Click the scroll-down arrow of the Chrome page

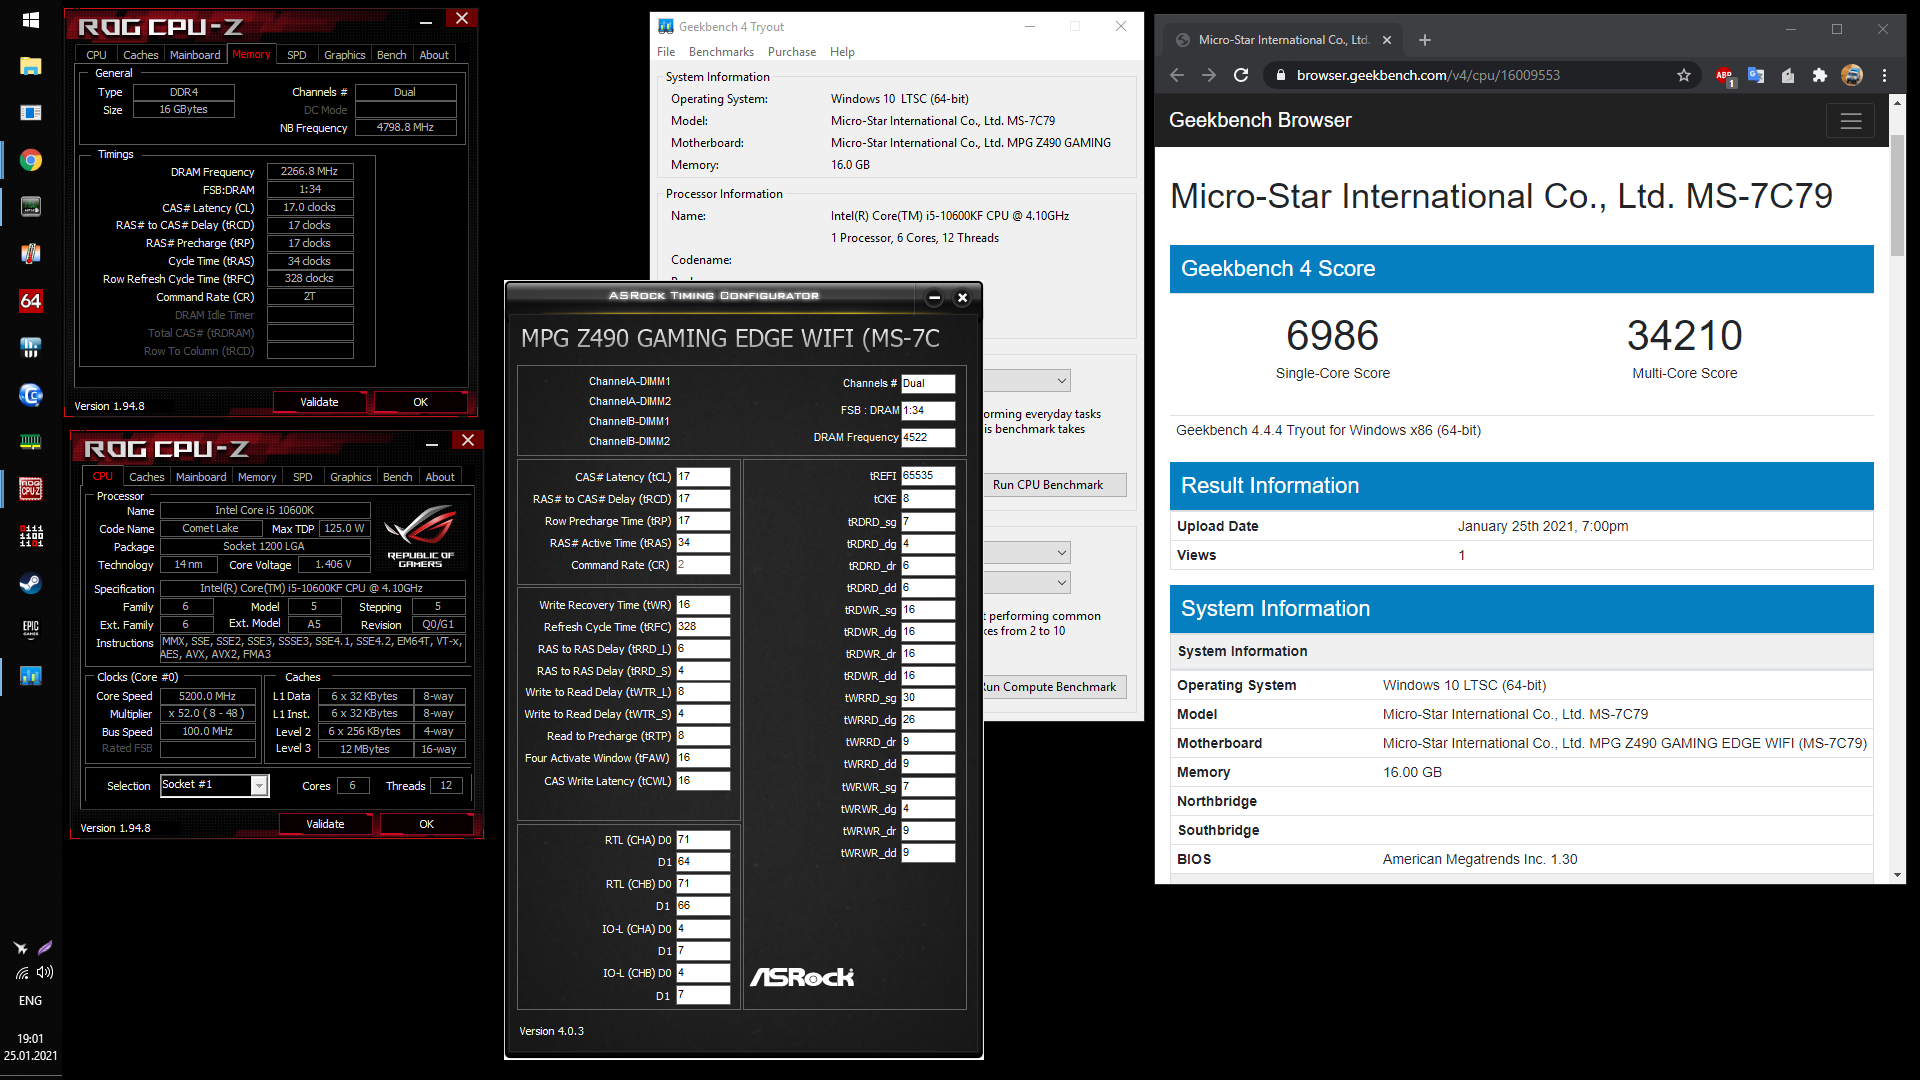(1897, 875)
